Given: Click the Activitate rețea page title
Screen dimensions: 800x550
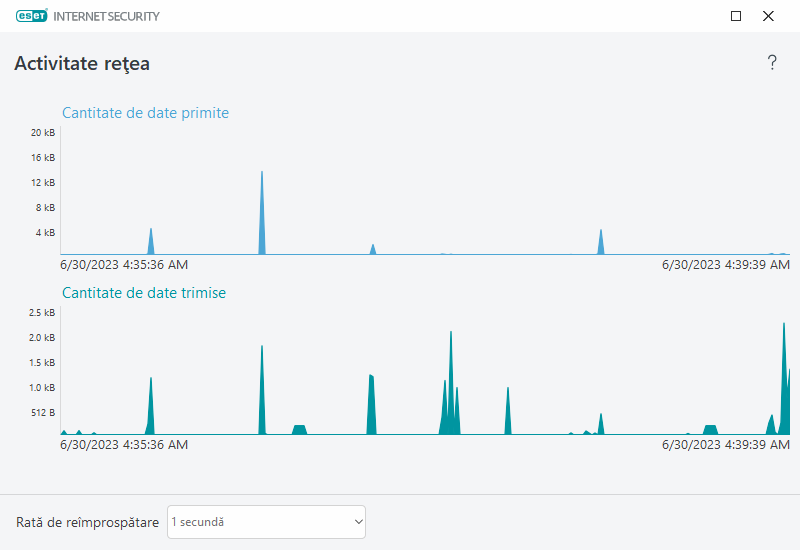Looking at the screenshot, I should click(x=82, y=64).
